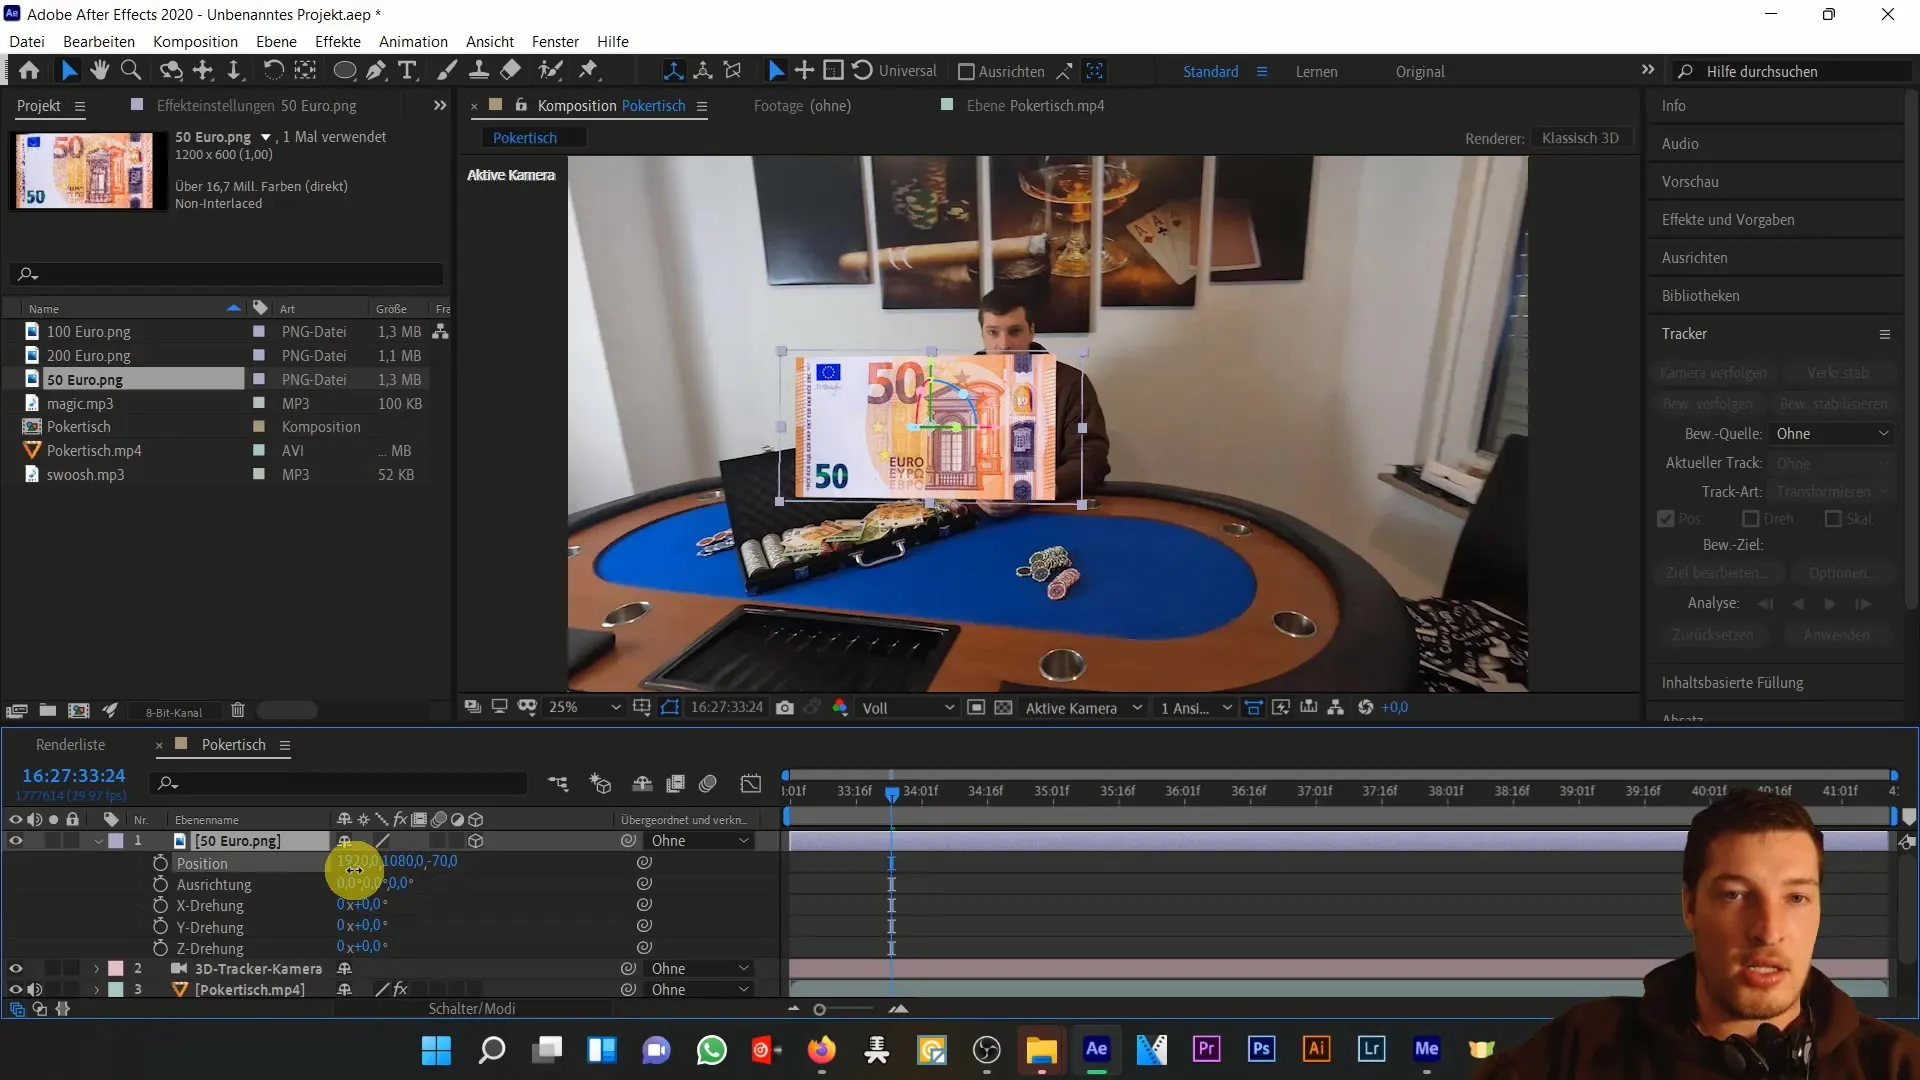The image size is (1920, 1080).
Task: Collapse the 50 Euro.png layer properties
Action: click(x=98, y=841)
